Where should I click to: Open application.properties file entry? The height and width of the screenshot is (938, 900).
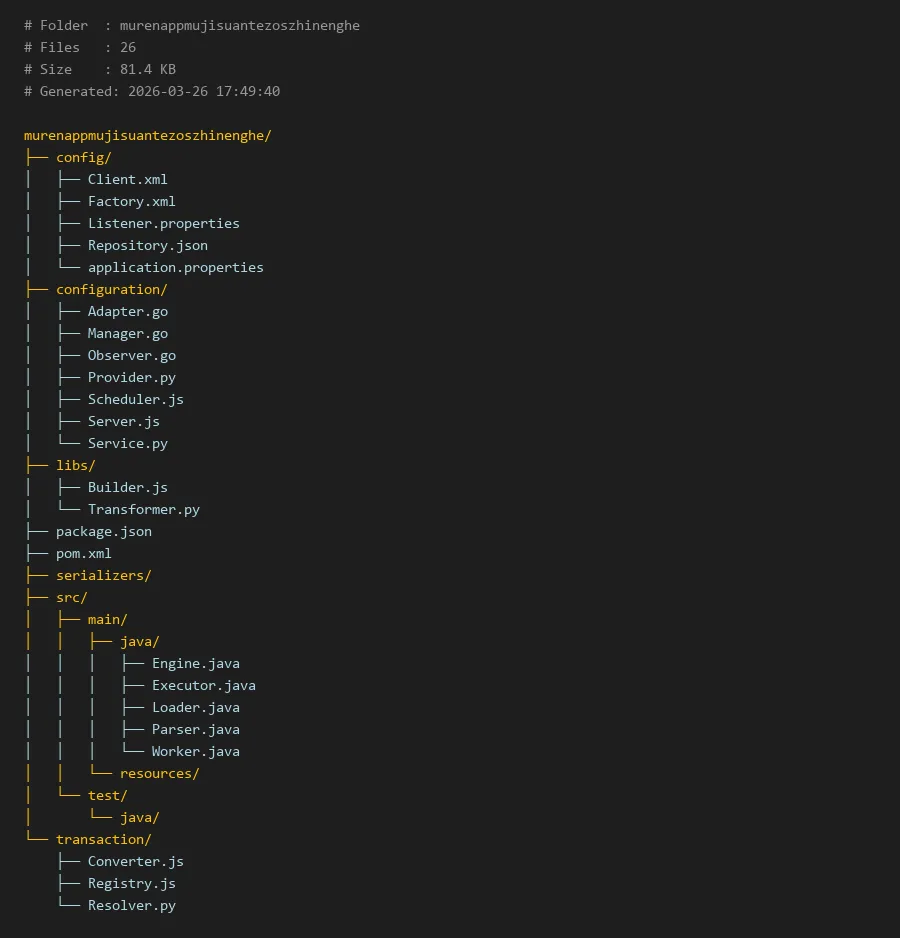pyautogui.click(x=175, y=267)
